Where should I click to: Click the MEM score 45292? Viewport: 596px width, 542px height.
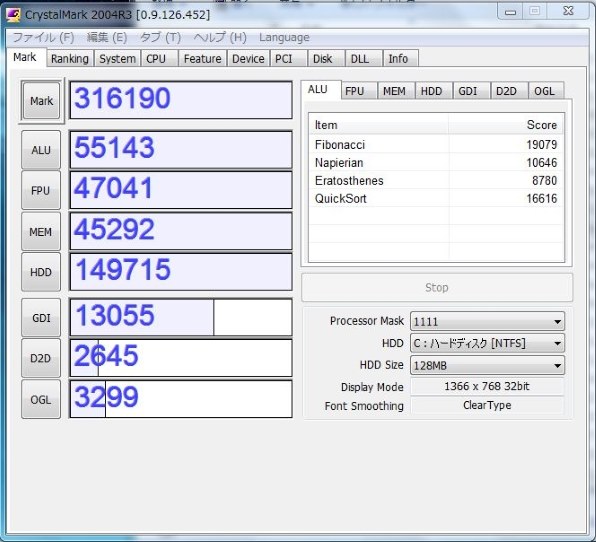coord(181,231)
